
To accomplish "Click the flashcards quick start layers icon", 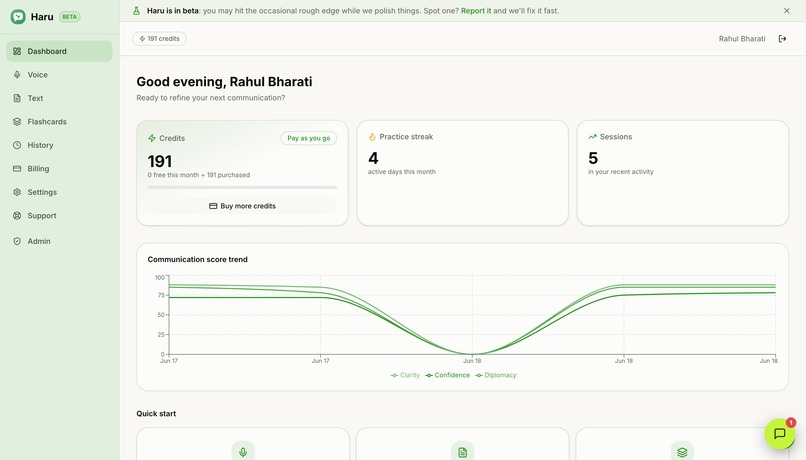I will [682, 452].
